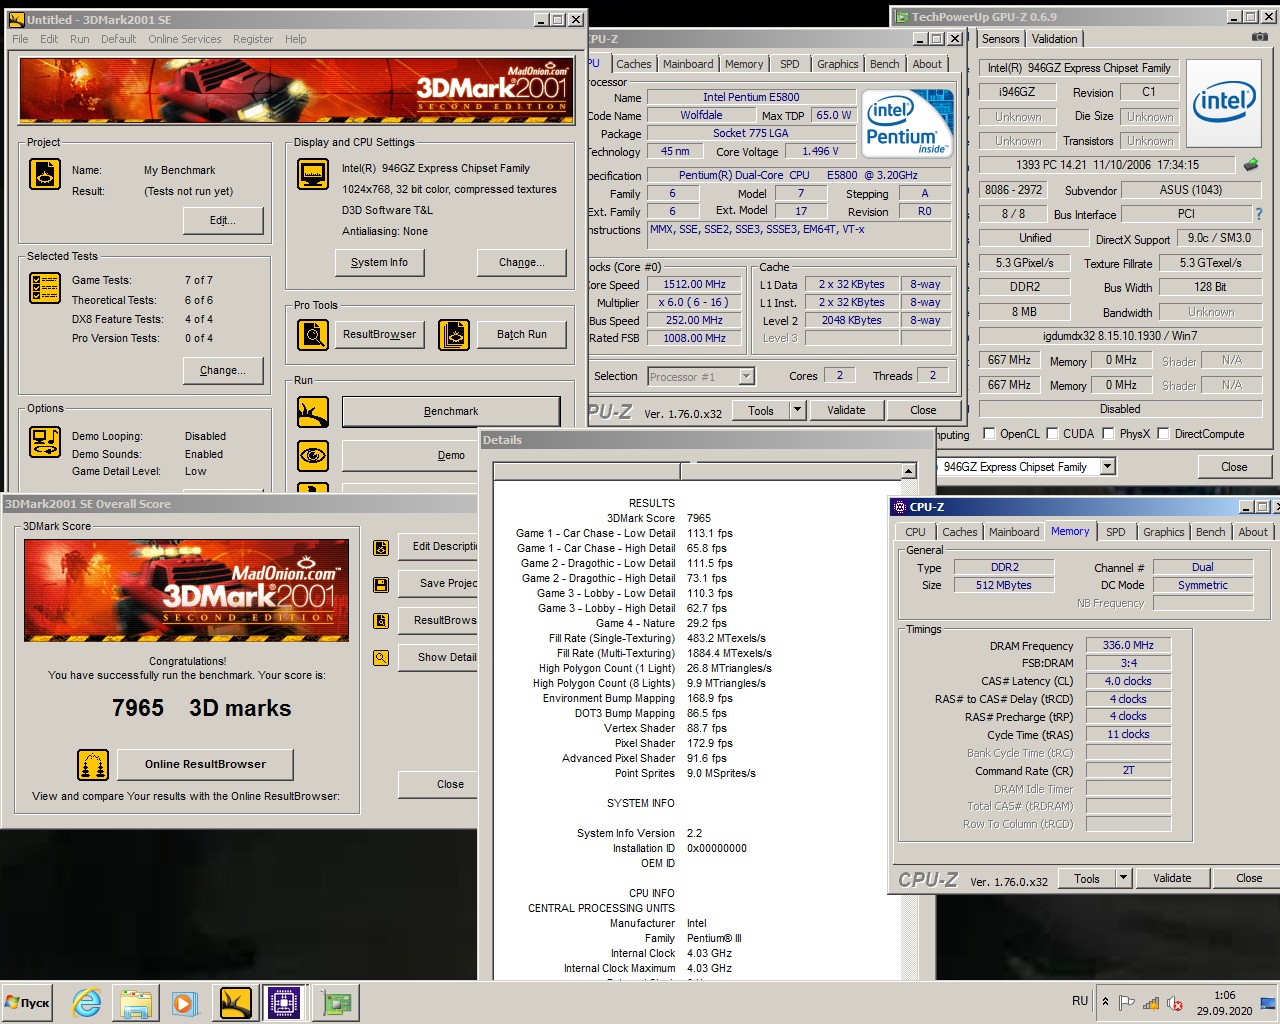The width and height of the screenshot is (1280, 1024).
Task: Switch to the Validation tab in GPU-Z
Action: (x=1055, y=39)
